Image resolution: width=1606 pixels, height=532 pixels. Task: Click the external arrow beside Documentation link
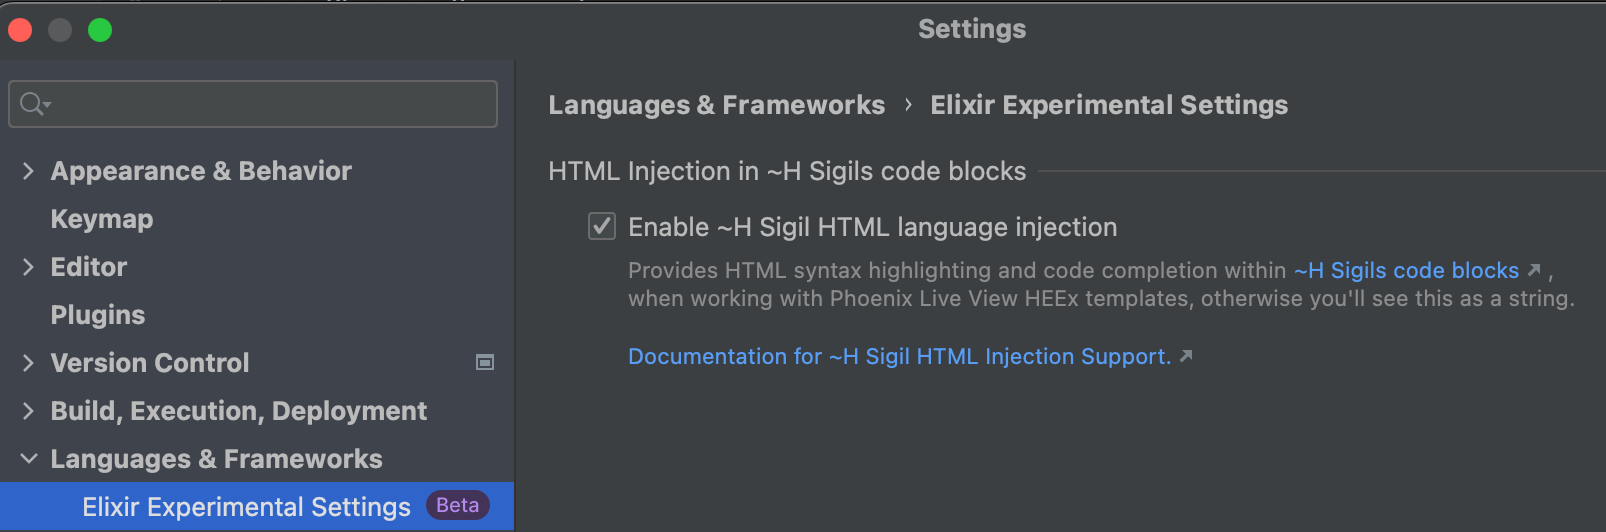coord(1186,356)
